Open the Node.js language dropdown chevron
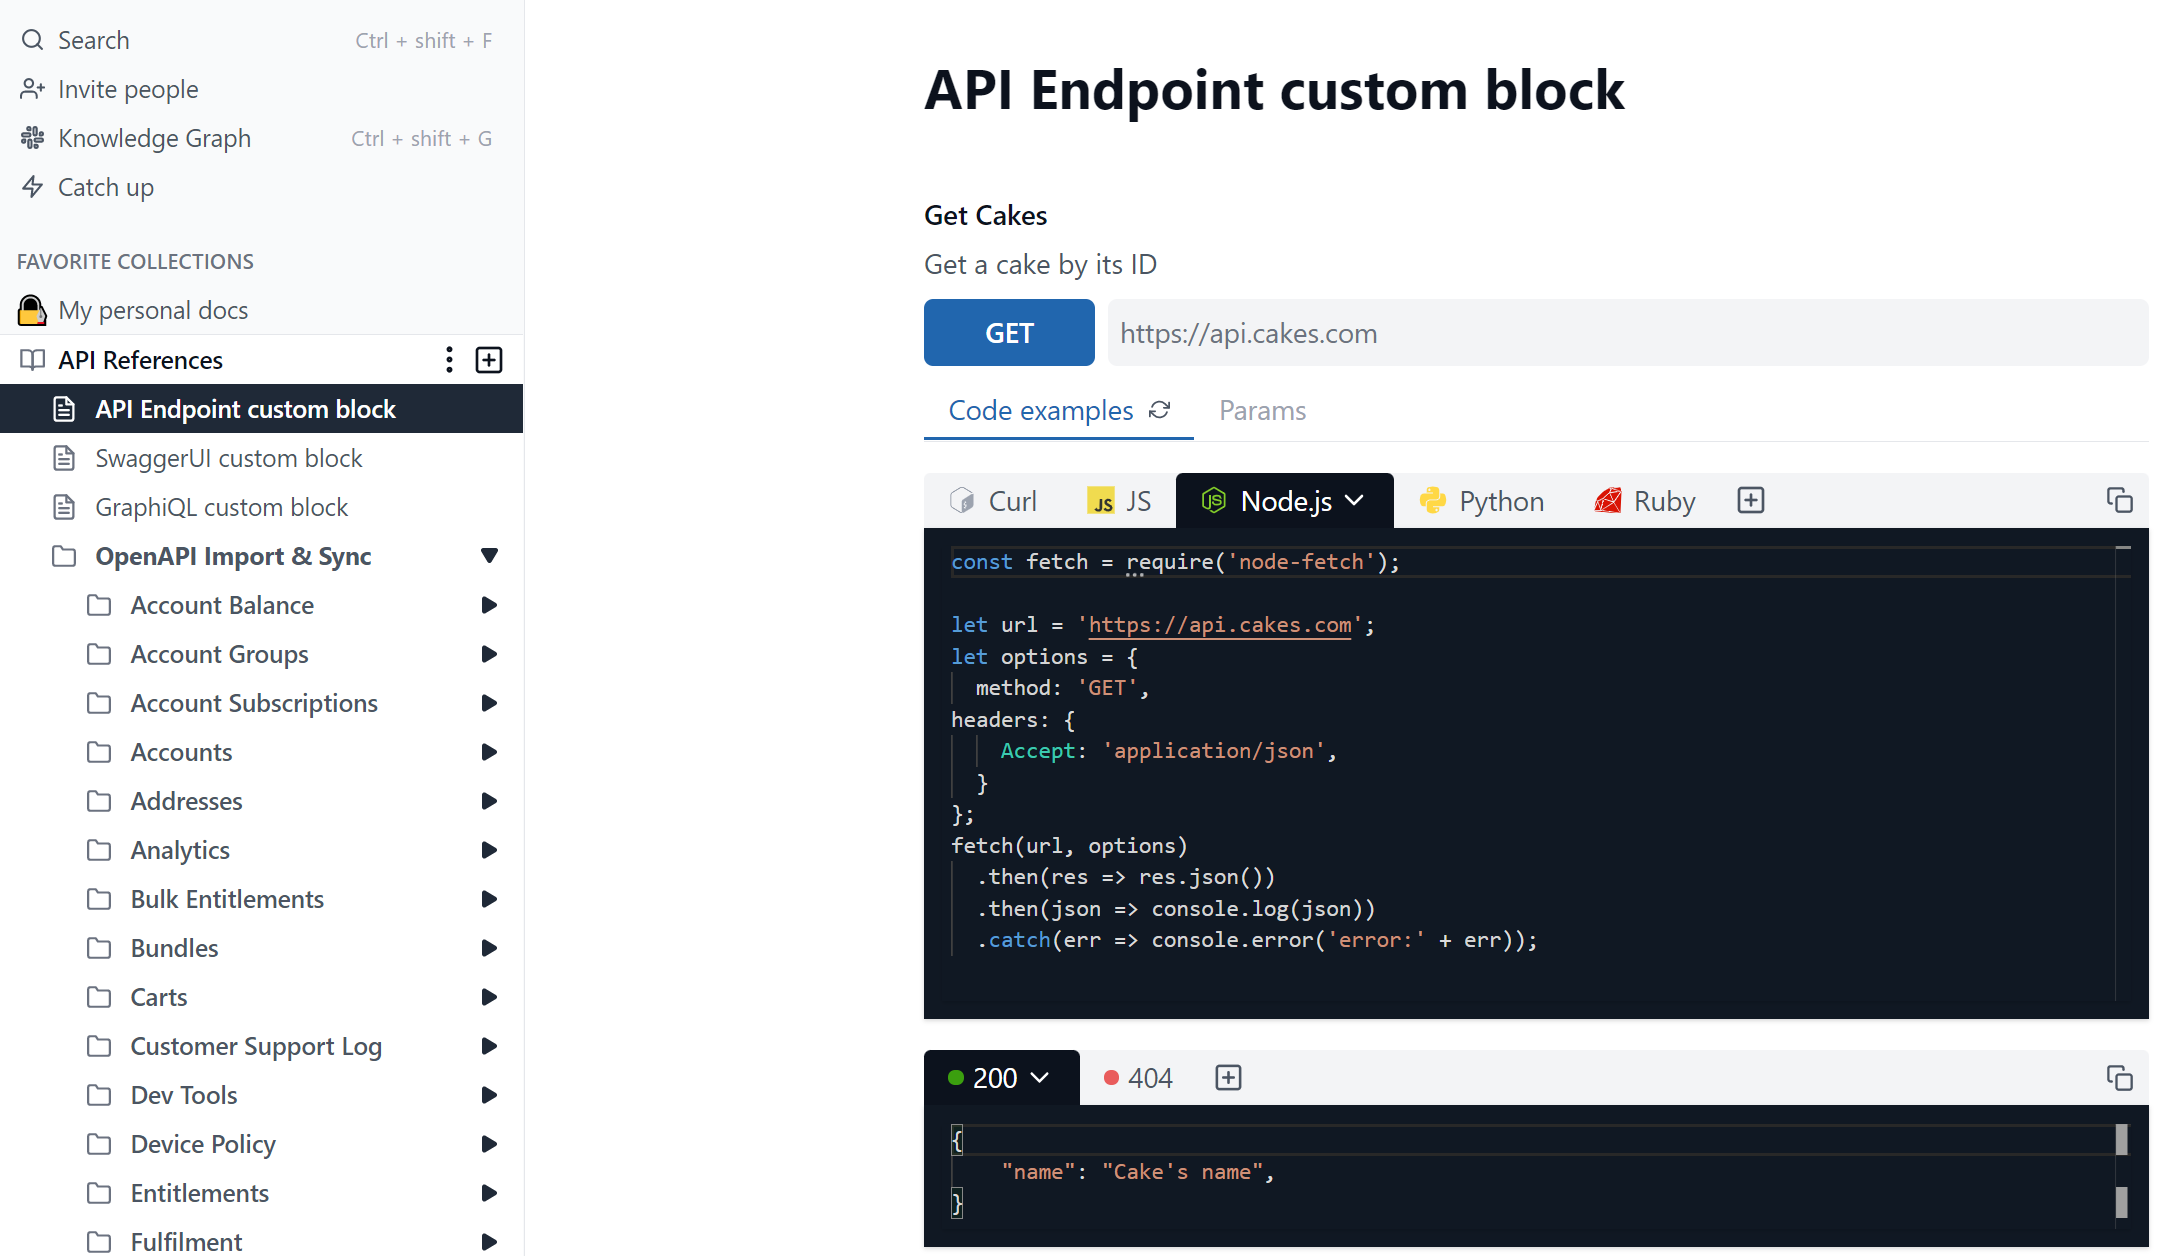The height and width of the screenshot is (1256, 2159). (1355, 500)
